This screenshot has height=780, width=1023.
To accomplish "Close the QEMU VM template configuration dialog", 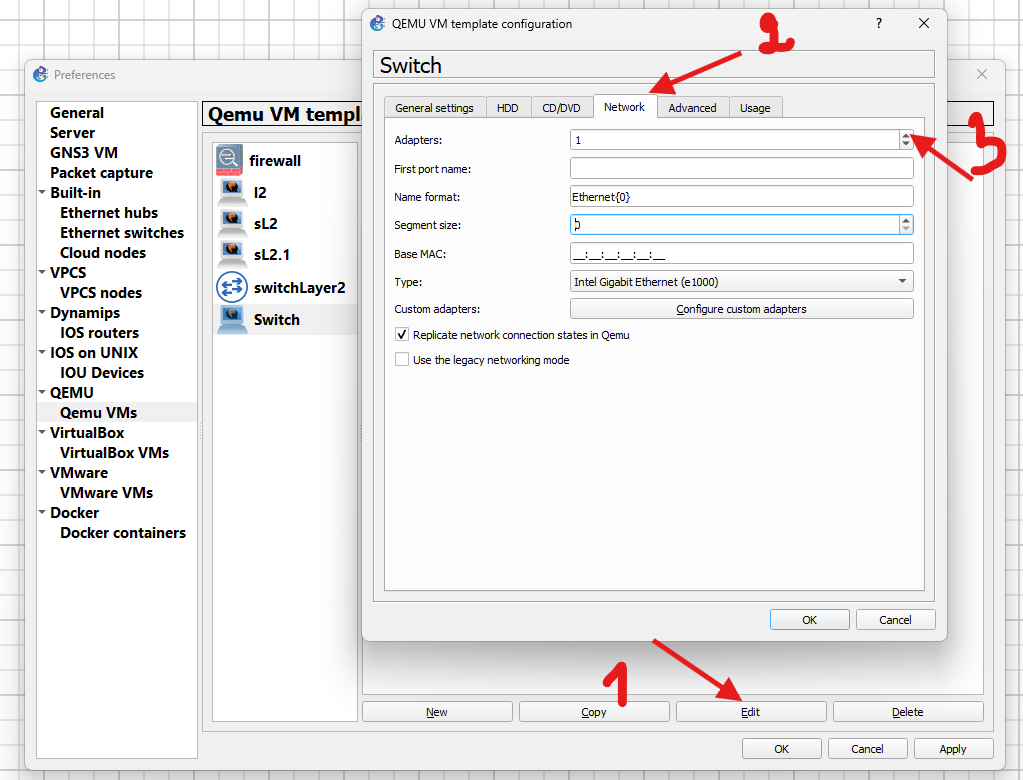I will point(924,23).
